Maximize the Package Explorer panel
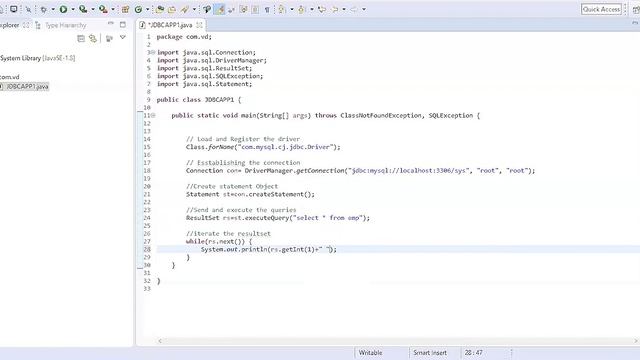The height and width of the screenshot is (360, 640). [123, 24]
